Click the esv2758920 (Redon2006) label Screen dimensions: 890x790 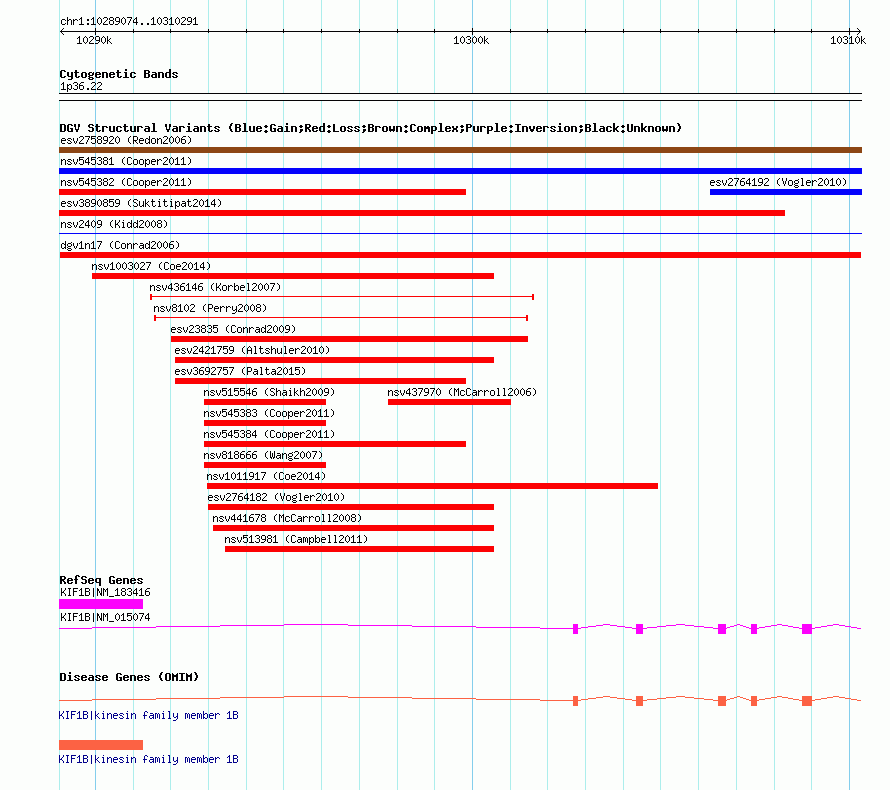click(126, 140)
